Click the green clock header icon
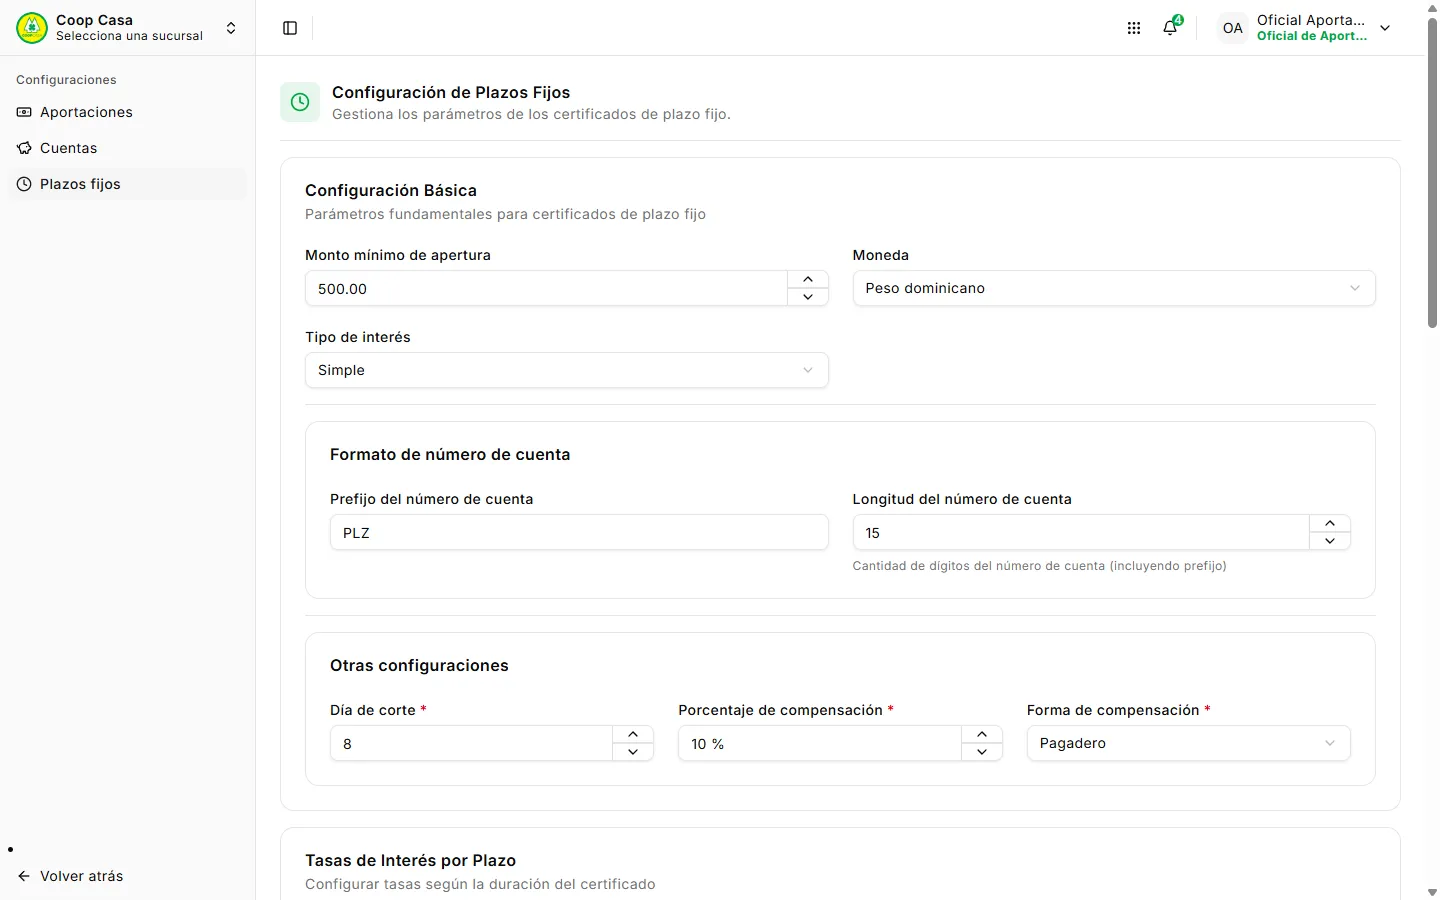This screenshot has width=1440, height=900. [x=300, y=102]
